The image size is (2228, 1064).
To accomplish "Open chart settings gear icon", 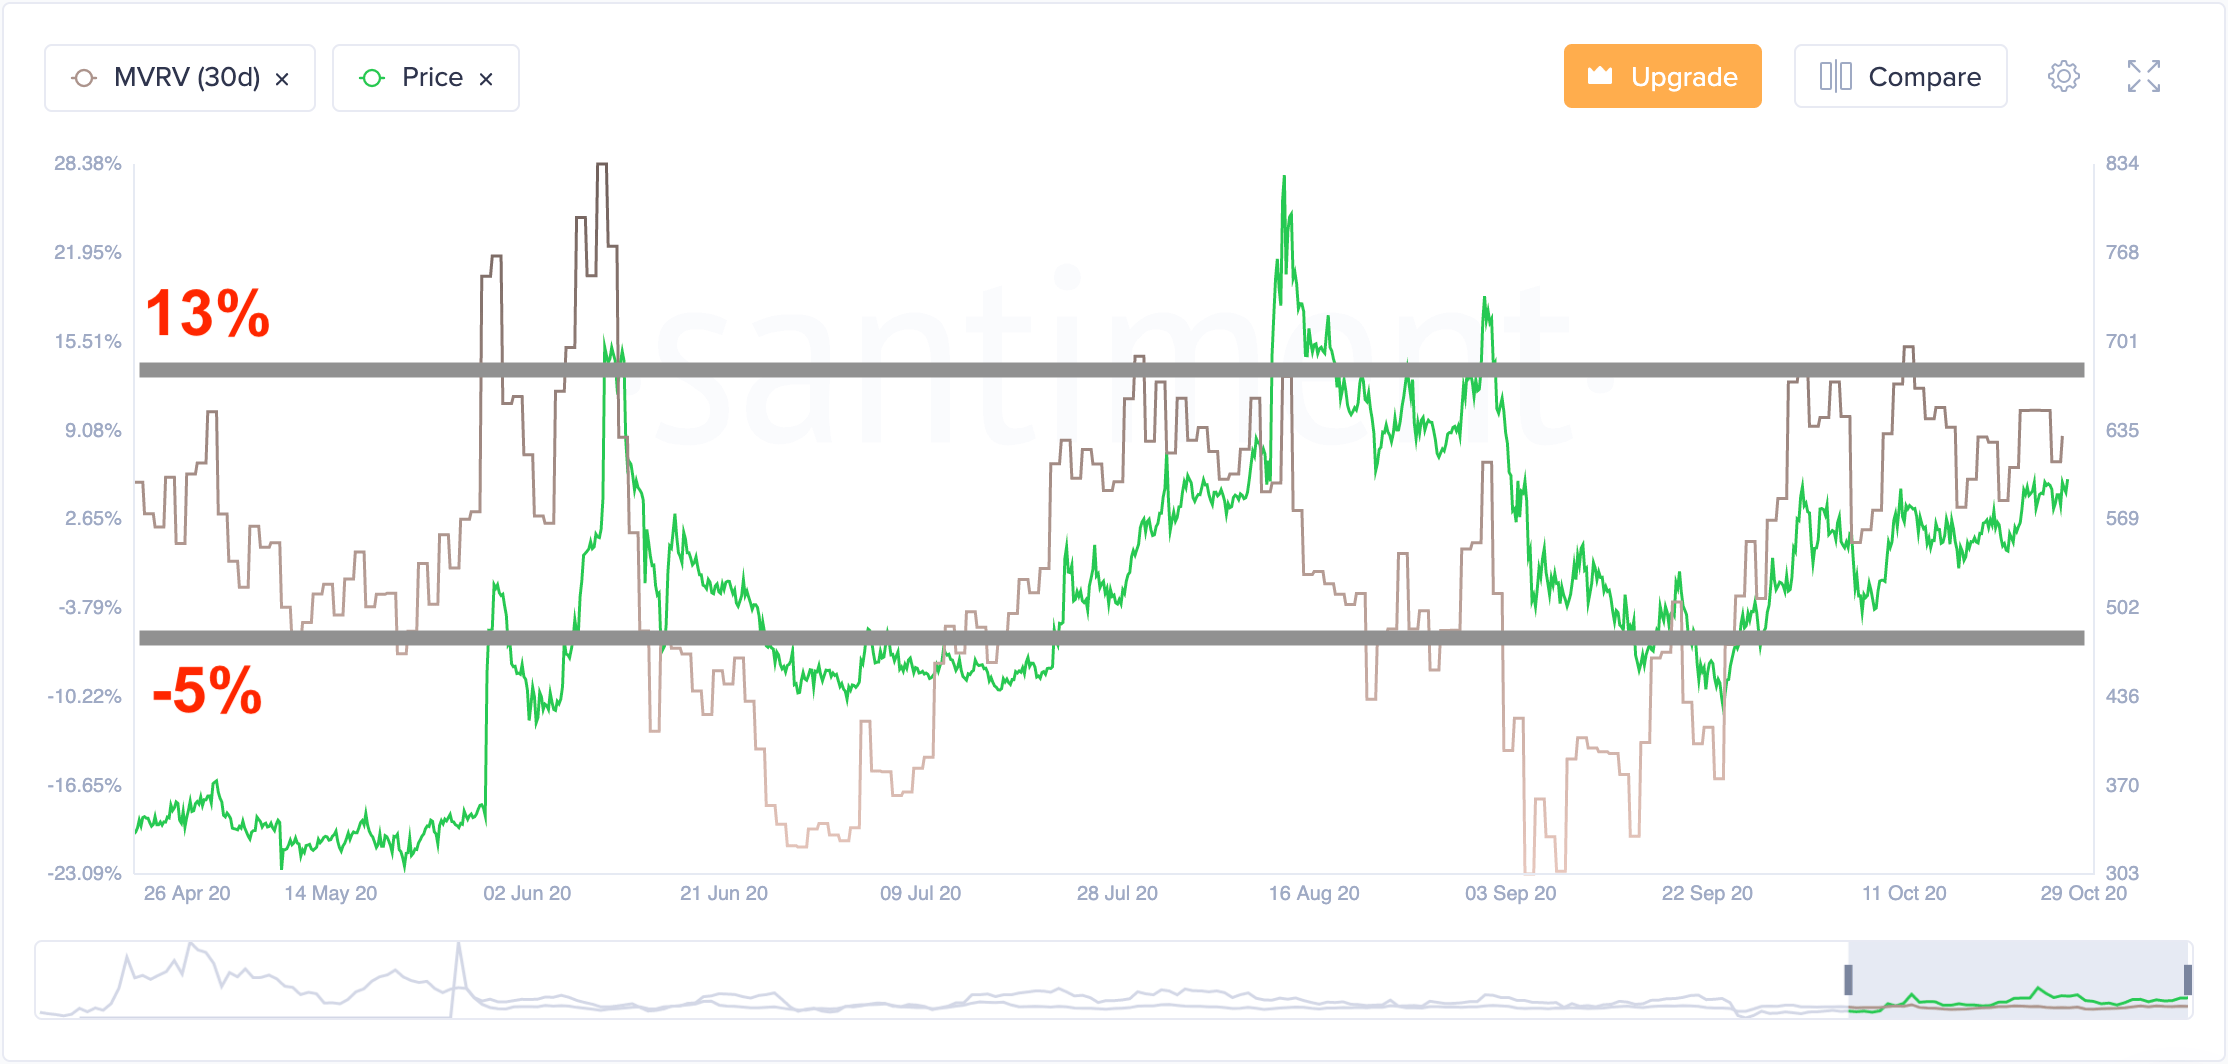I will 2063,76.
